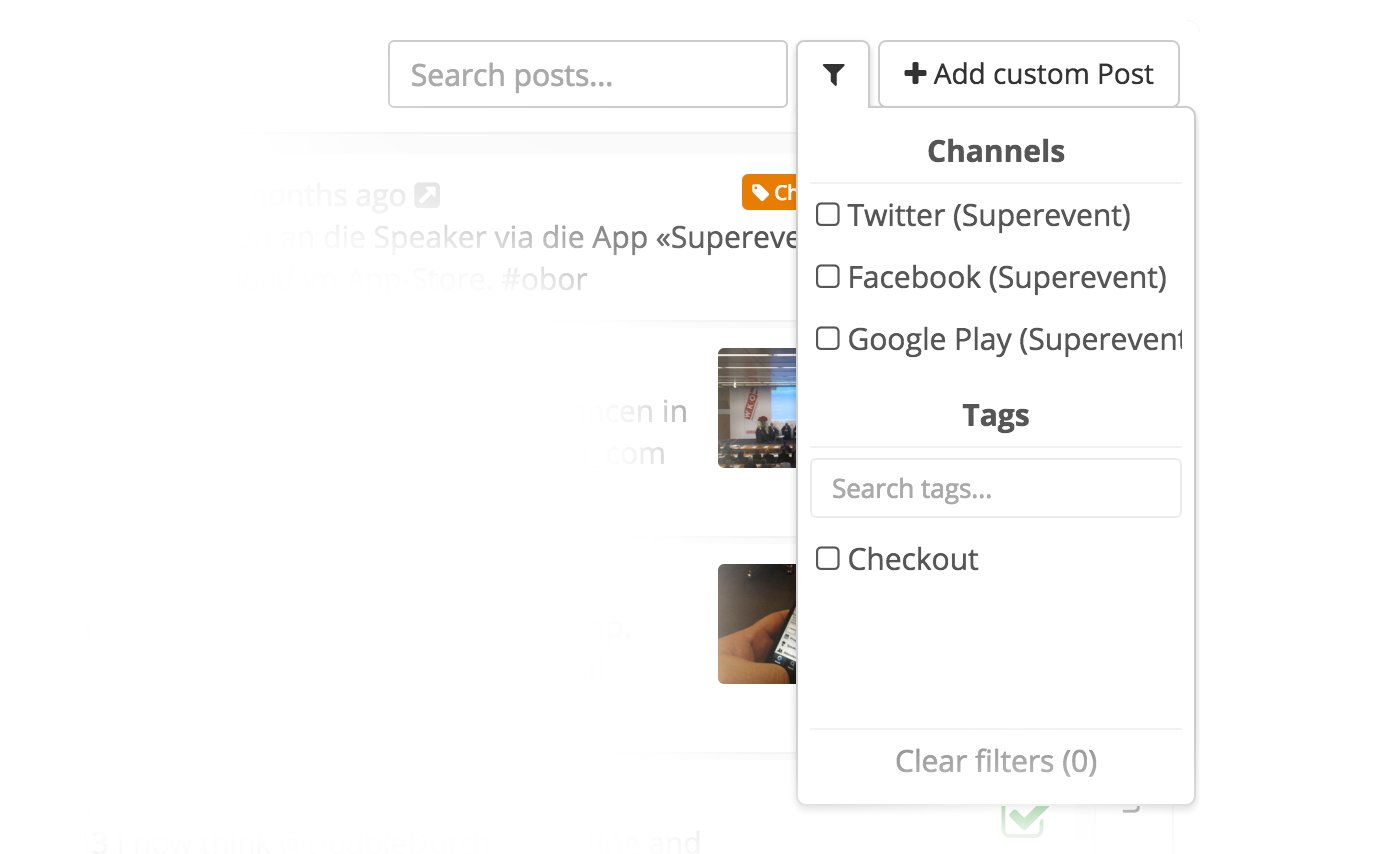Click the plus icon on Add custom Post
This screenshot has width=1400, height=854.
tap(914, 74)
